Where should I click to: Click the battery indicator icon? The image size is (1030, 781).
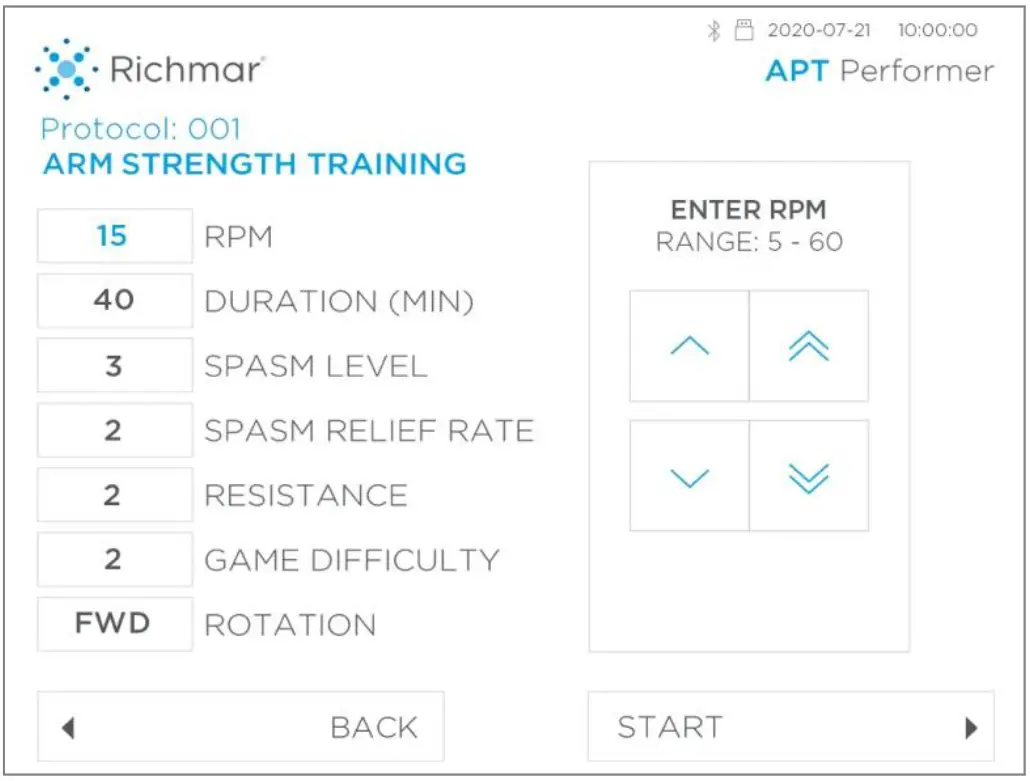740,30
